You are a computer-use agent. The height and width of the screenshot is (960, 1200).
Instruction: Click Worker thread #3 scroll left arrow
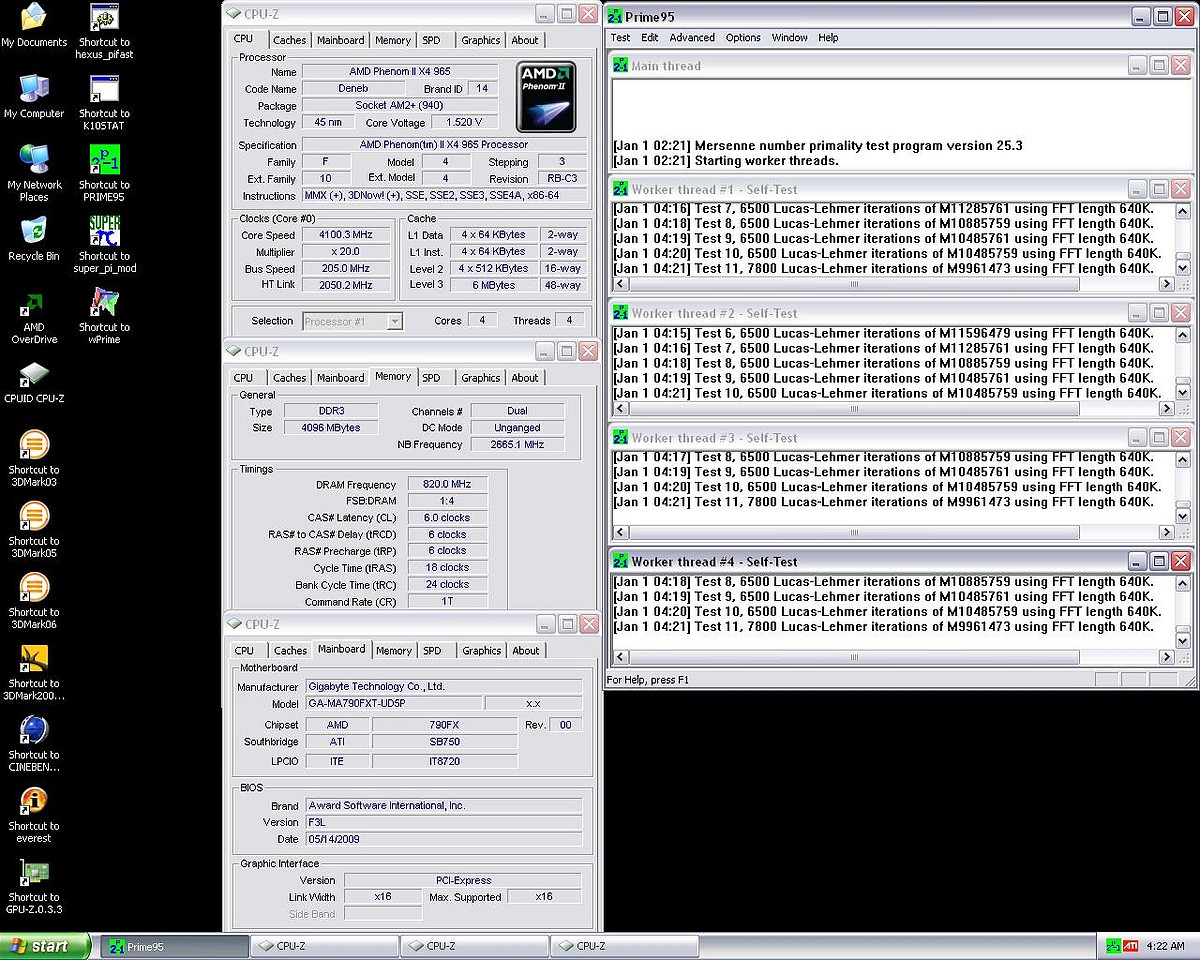(620, 533)
